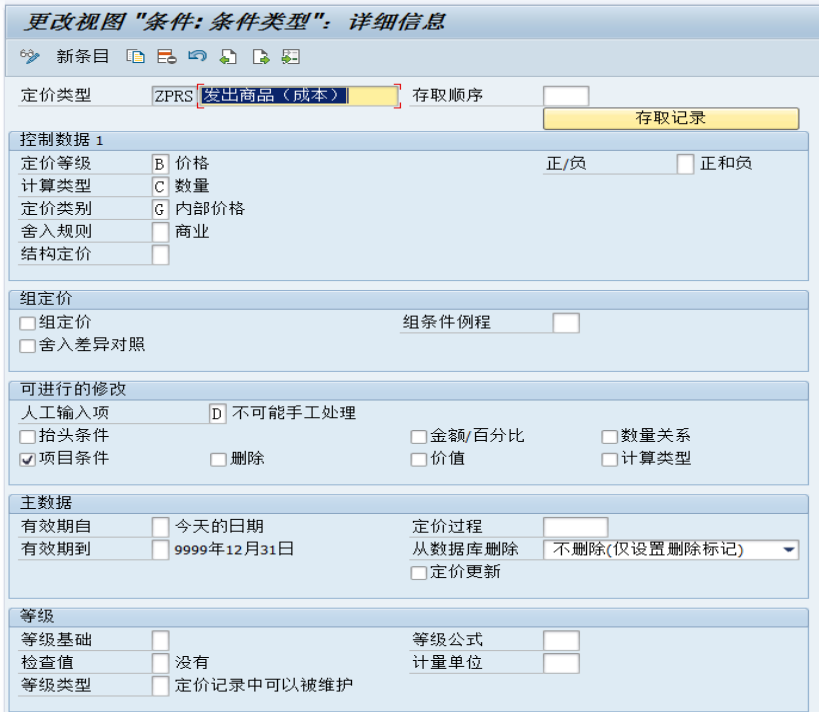Click the undo change arrow icon
819x712 pixels.
point(197,56)
